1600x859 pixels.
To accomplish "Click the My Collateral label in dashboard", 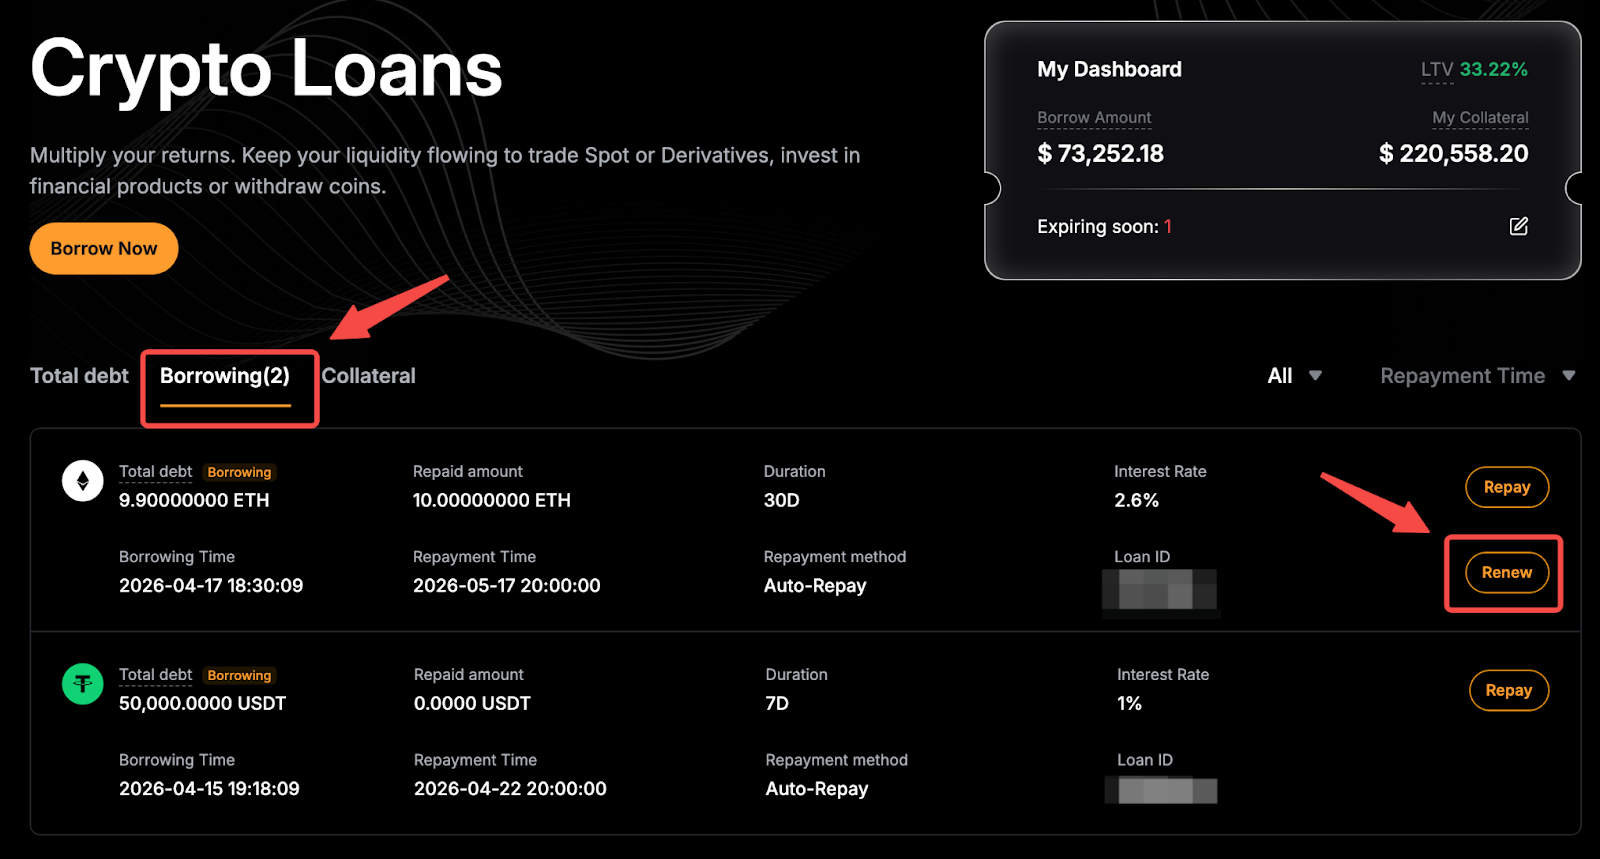I will (1479, 118).
